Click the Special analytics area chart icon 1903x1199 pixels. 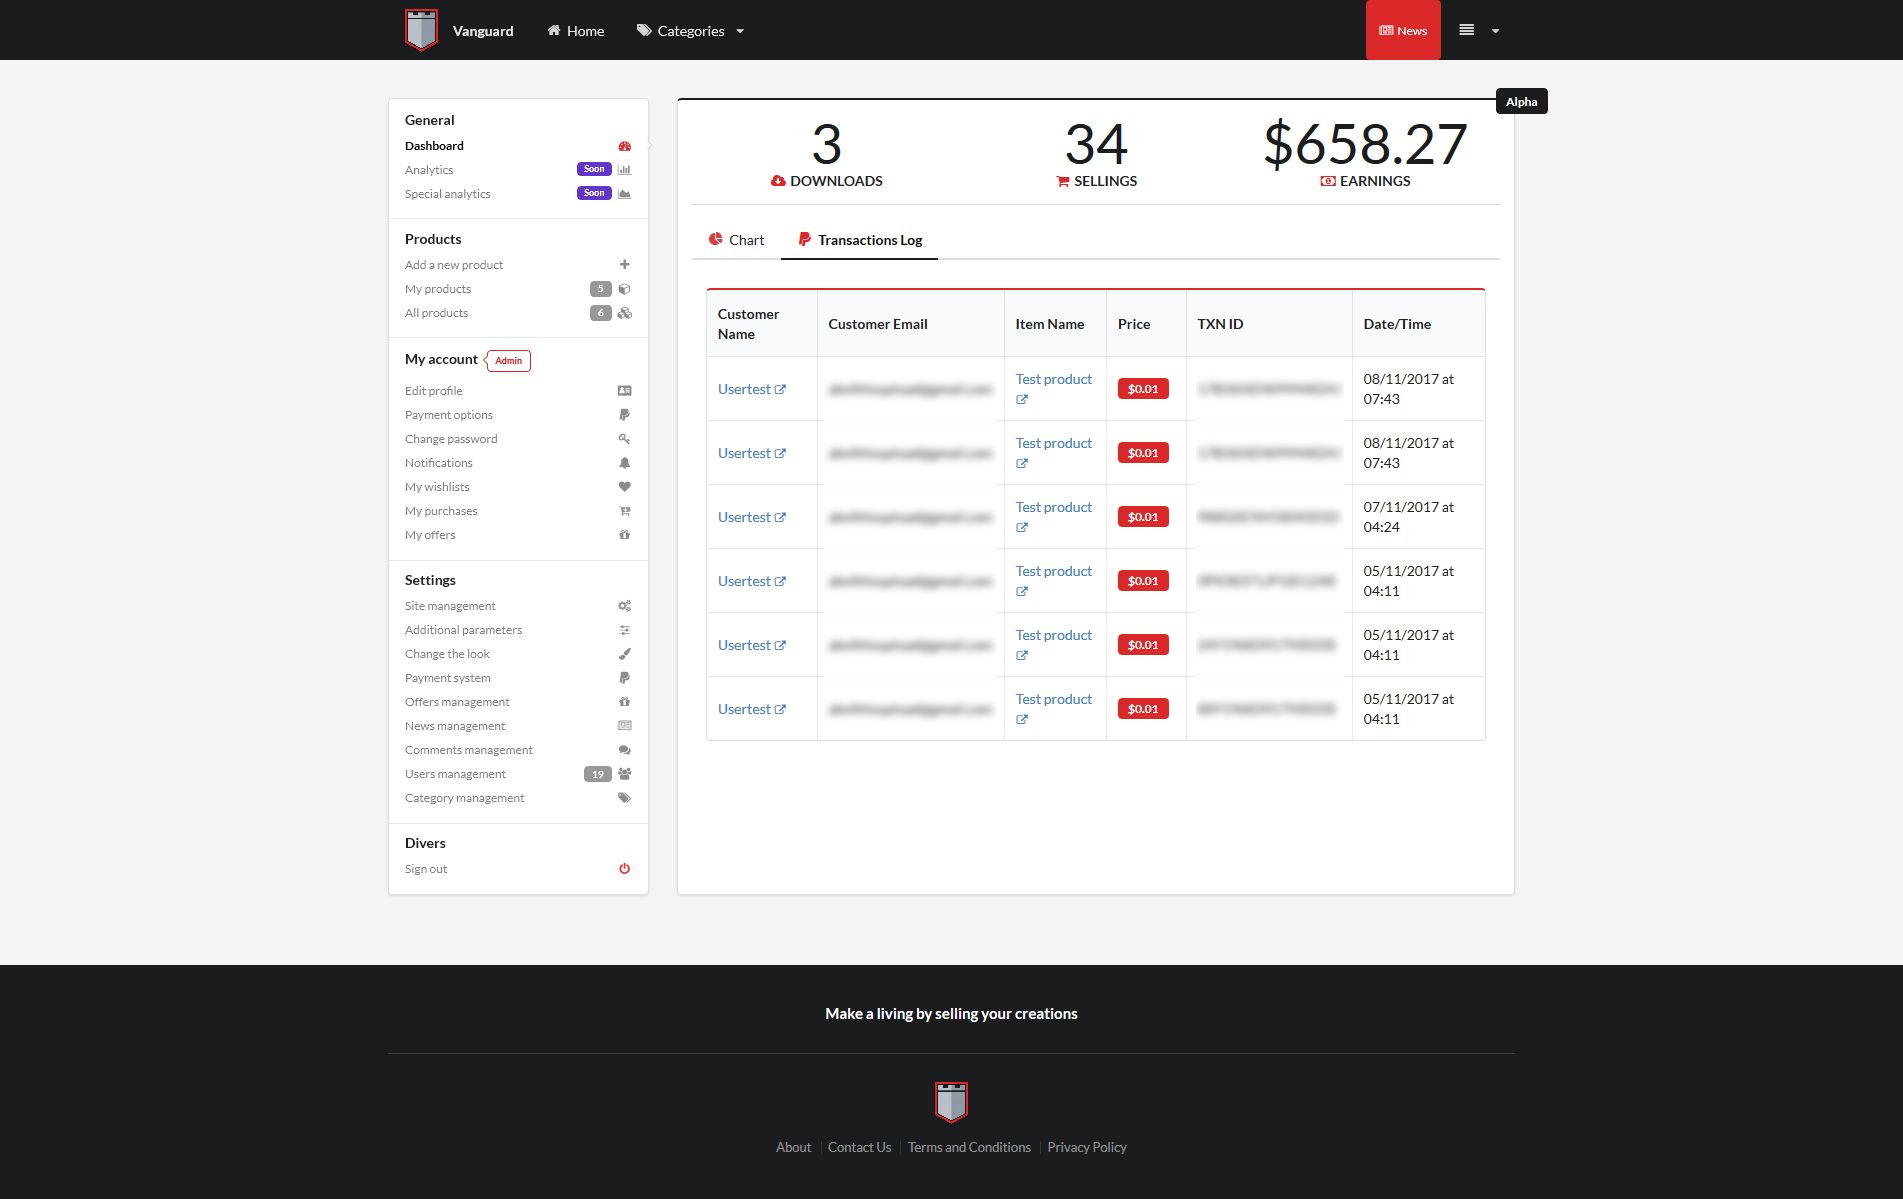[624, 194]
